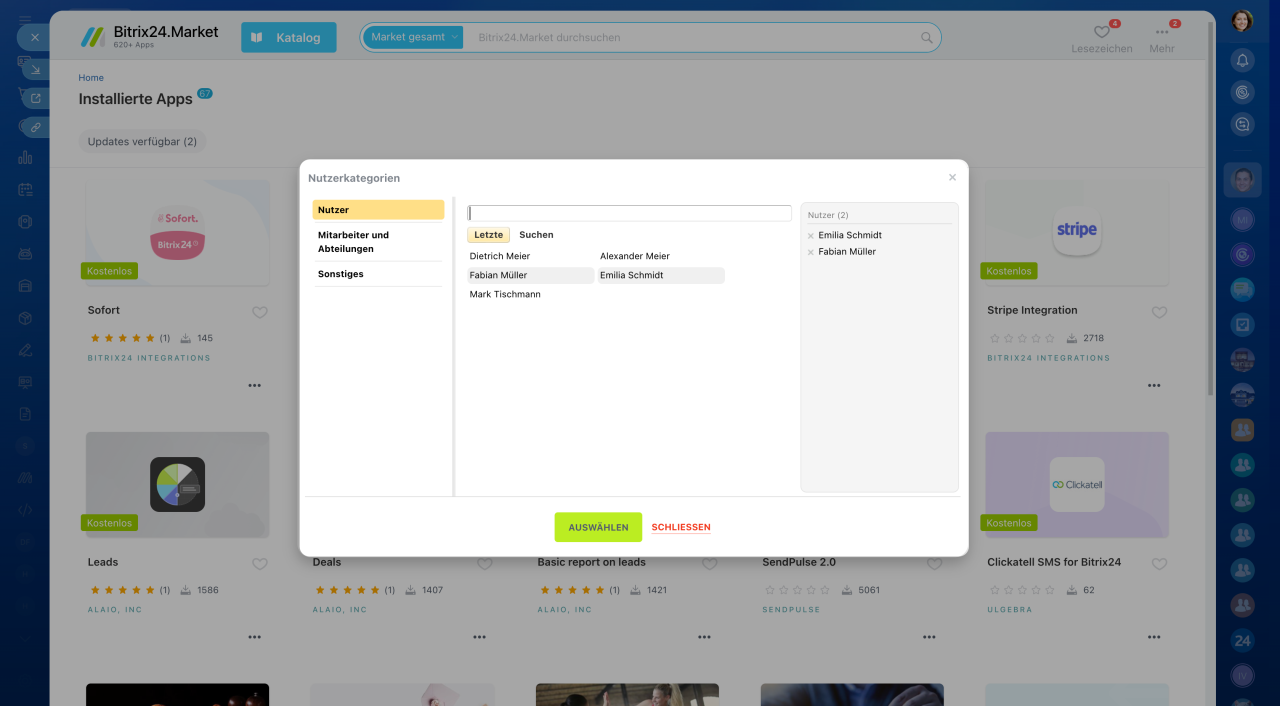Favorite Clickatell SMS for Bitrix24

click(1159, 564)
